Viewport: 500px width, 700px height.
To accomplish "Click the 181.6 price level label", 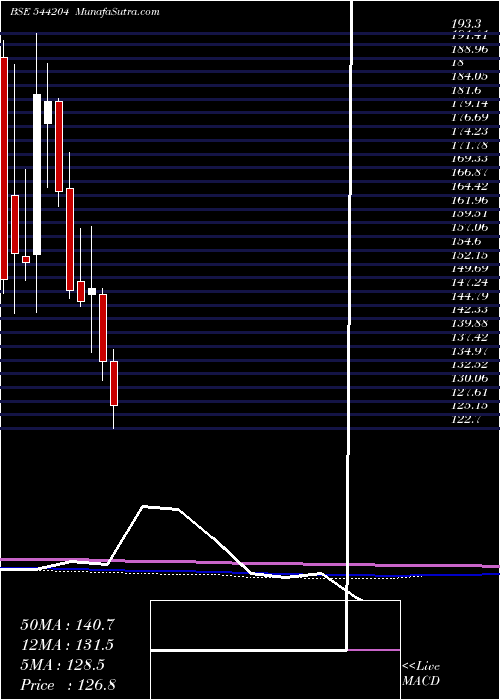I will (467, 90).
